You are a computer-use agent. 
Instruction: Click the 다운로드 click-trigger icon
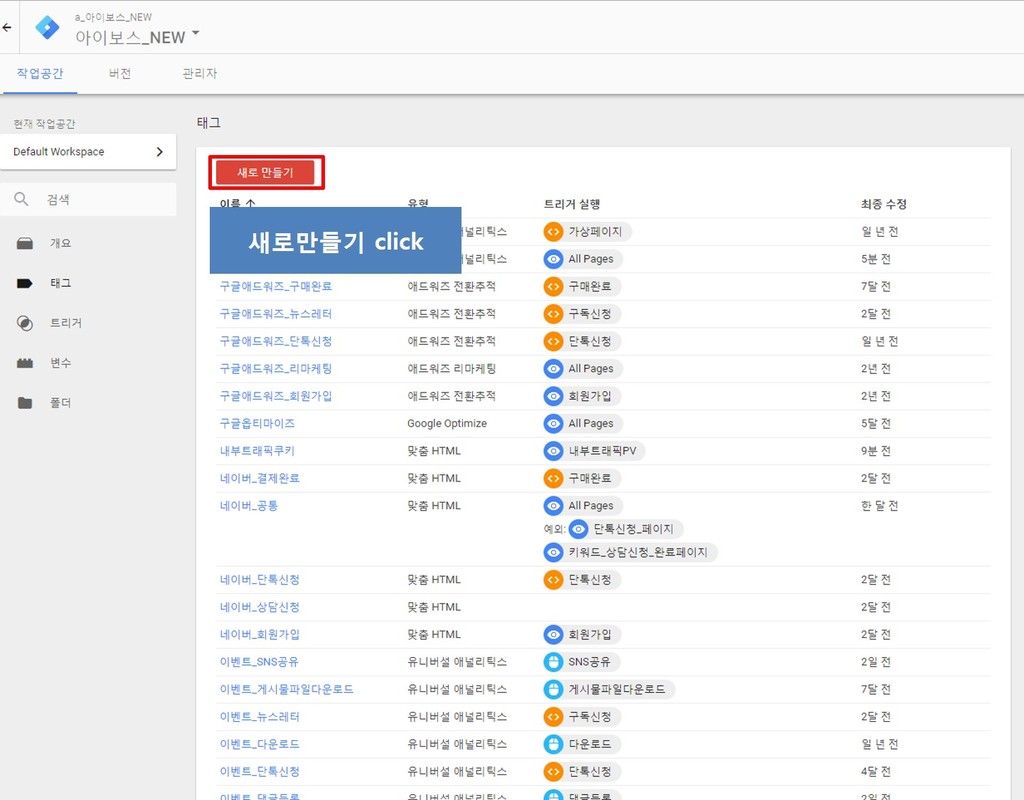click(x=553, y=744)
